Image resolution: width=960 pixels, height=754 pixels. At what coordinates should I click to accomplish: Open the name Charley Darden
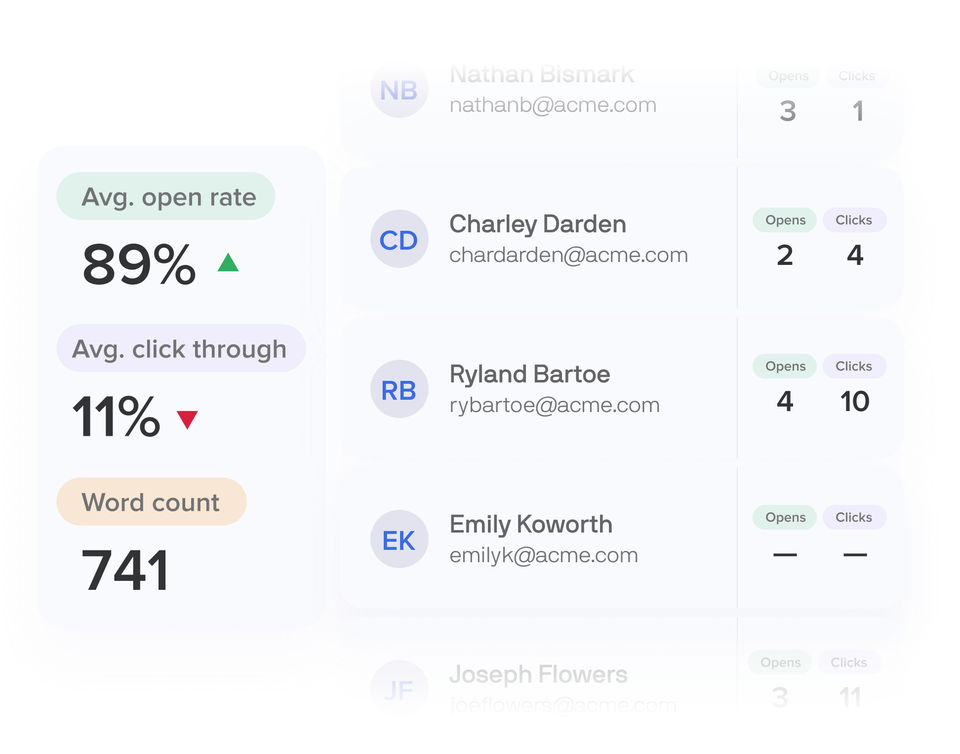538,224
